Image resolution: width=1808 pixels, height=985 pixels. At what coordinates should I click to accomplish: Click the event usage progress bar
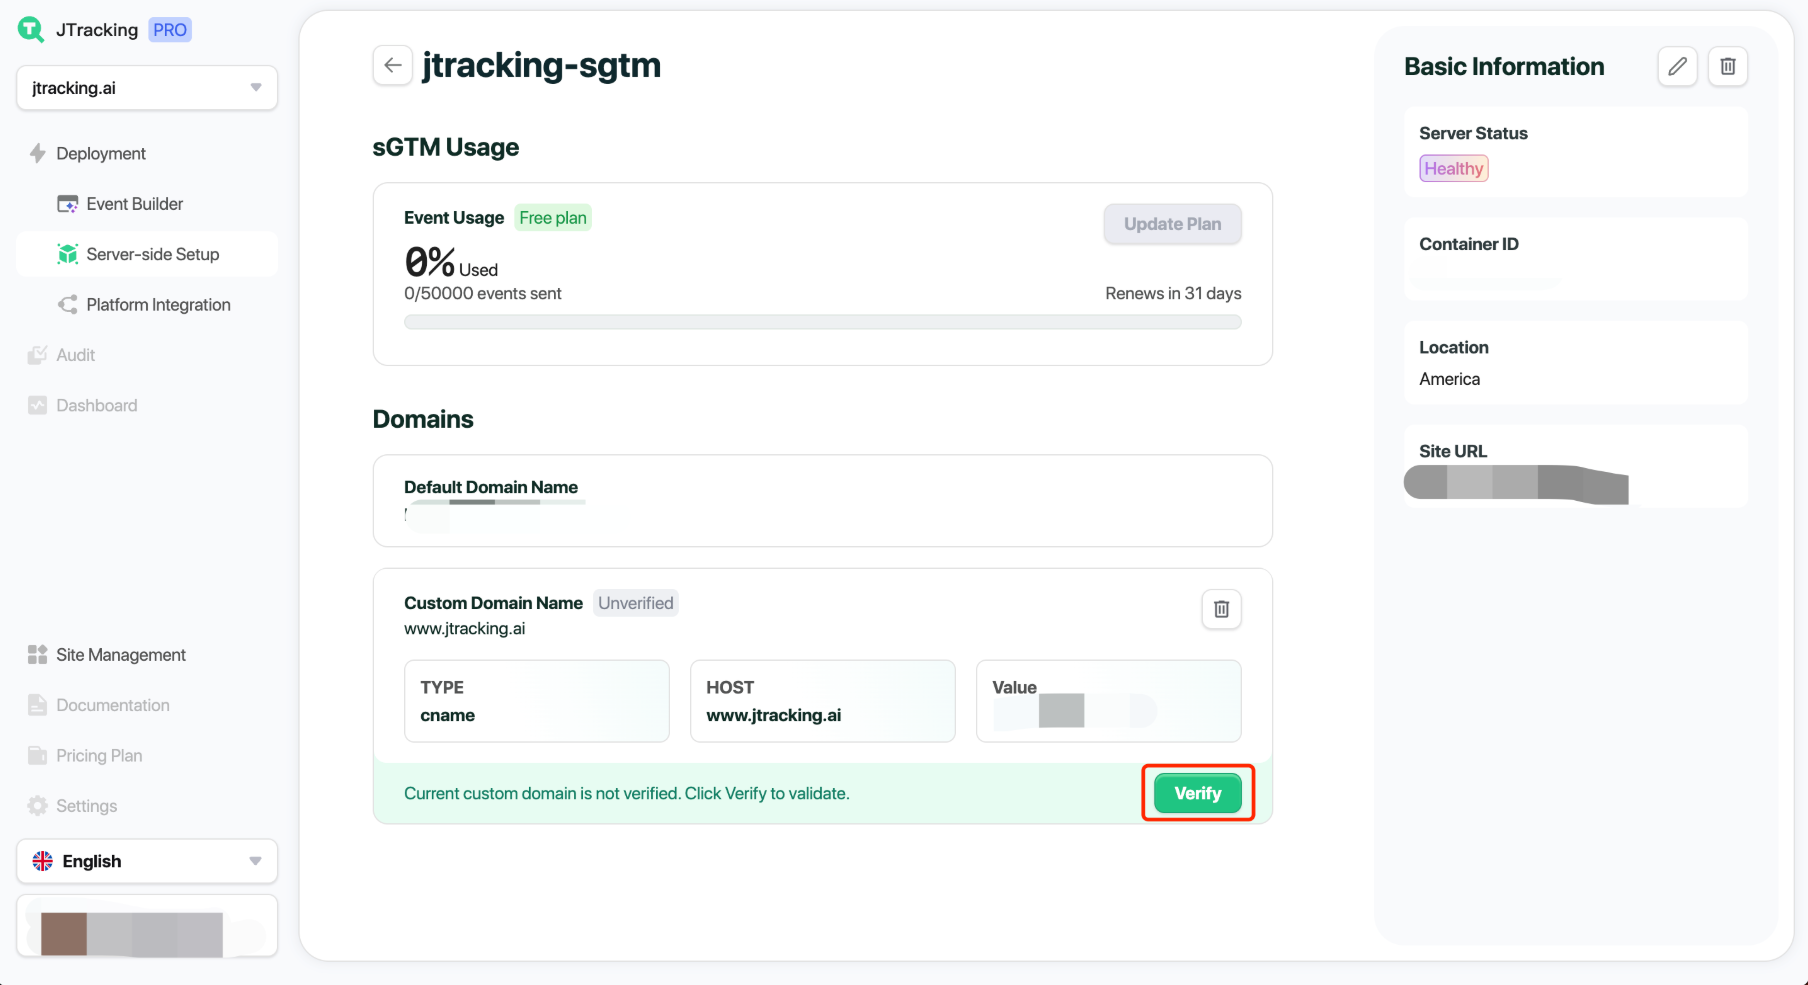822,322
